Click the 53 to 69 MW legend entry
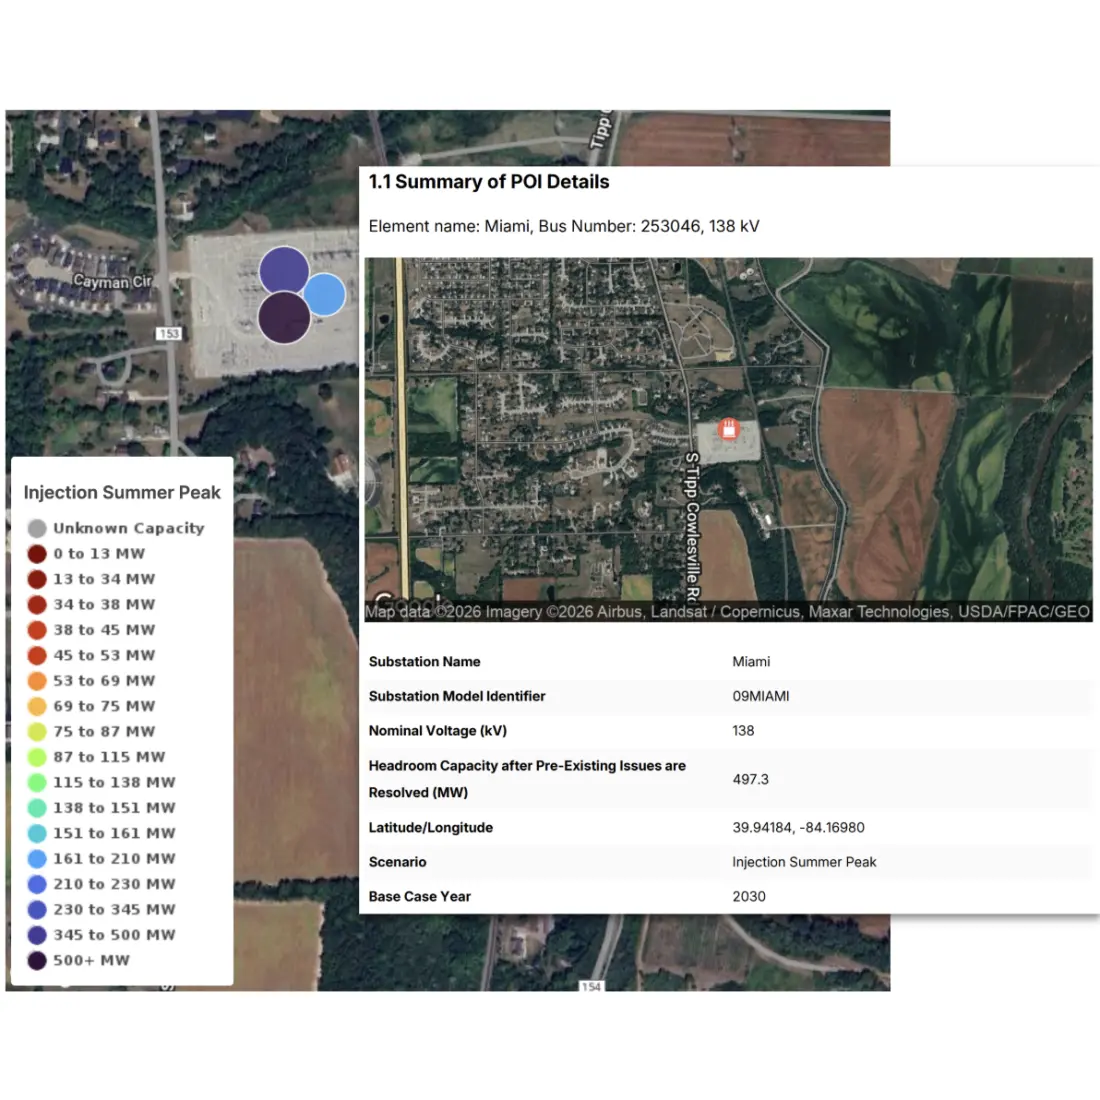 pyautogui.click(x=104, y=680)
